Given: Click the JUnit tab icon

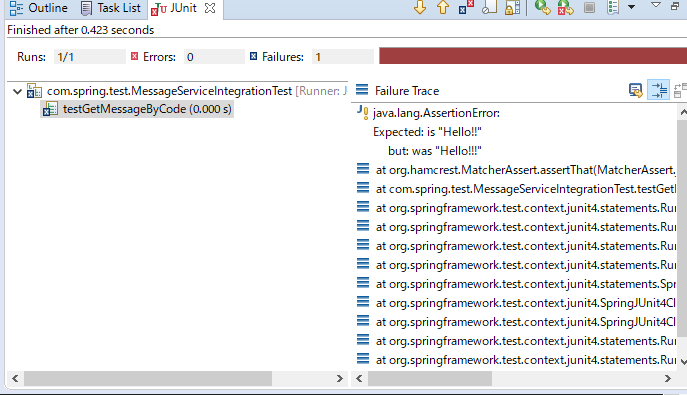Looking at the screenshot, I should click(x=159, y=9).
